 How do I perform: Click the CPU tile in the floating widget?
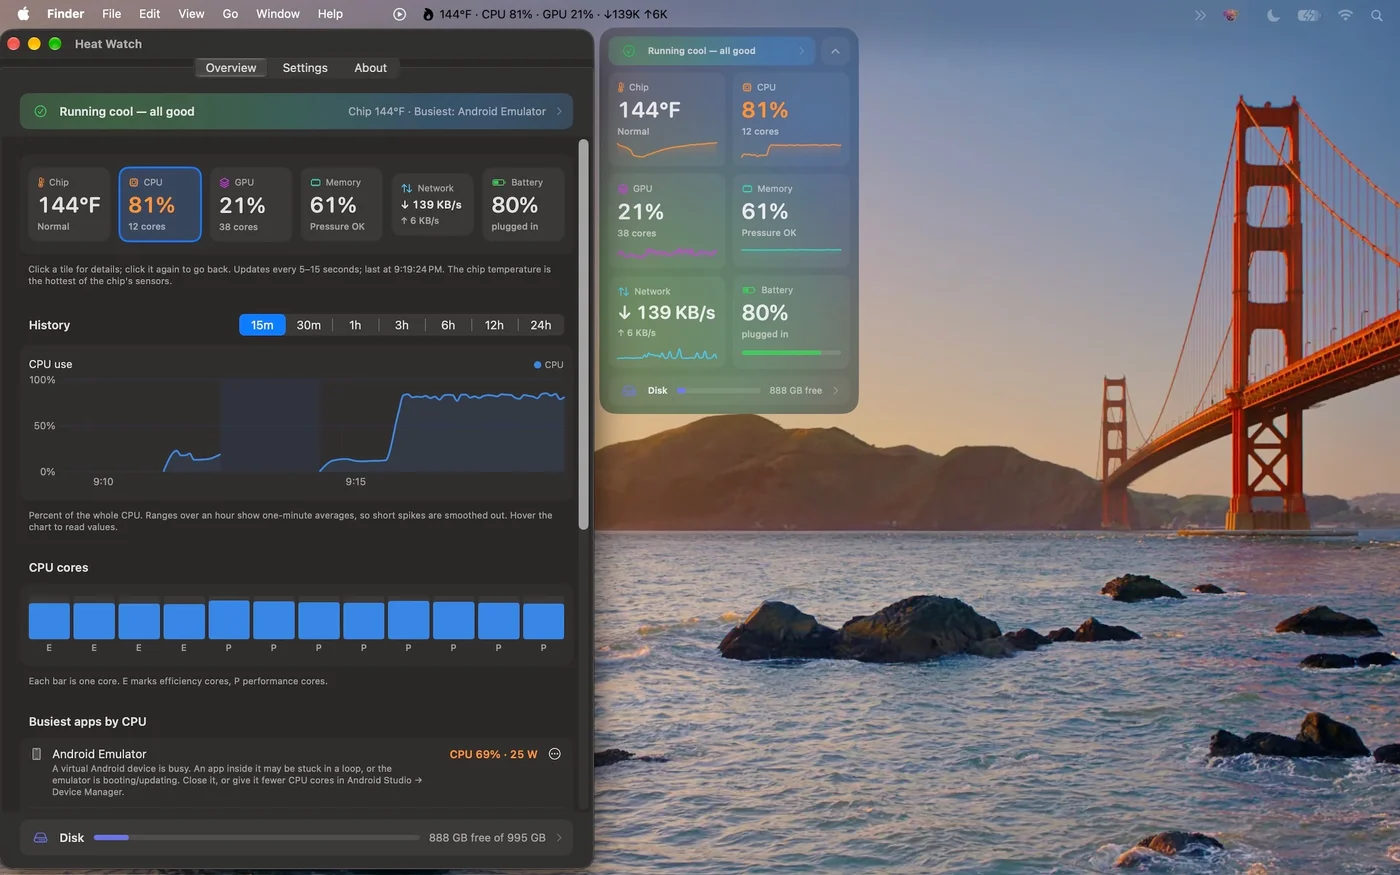(791, 117)
